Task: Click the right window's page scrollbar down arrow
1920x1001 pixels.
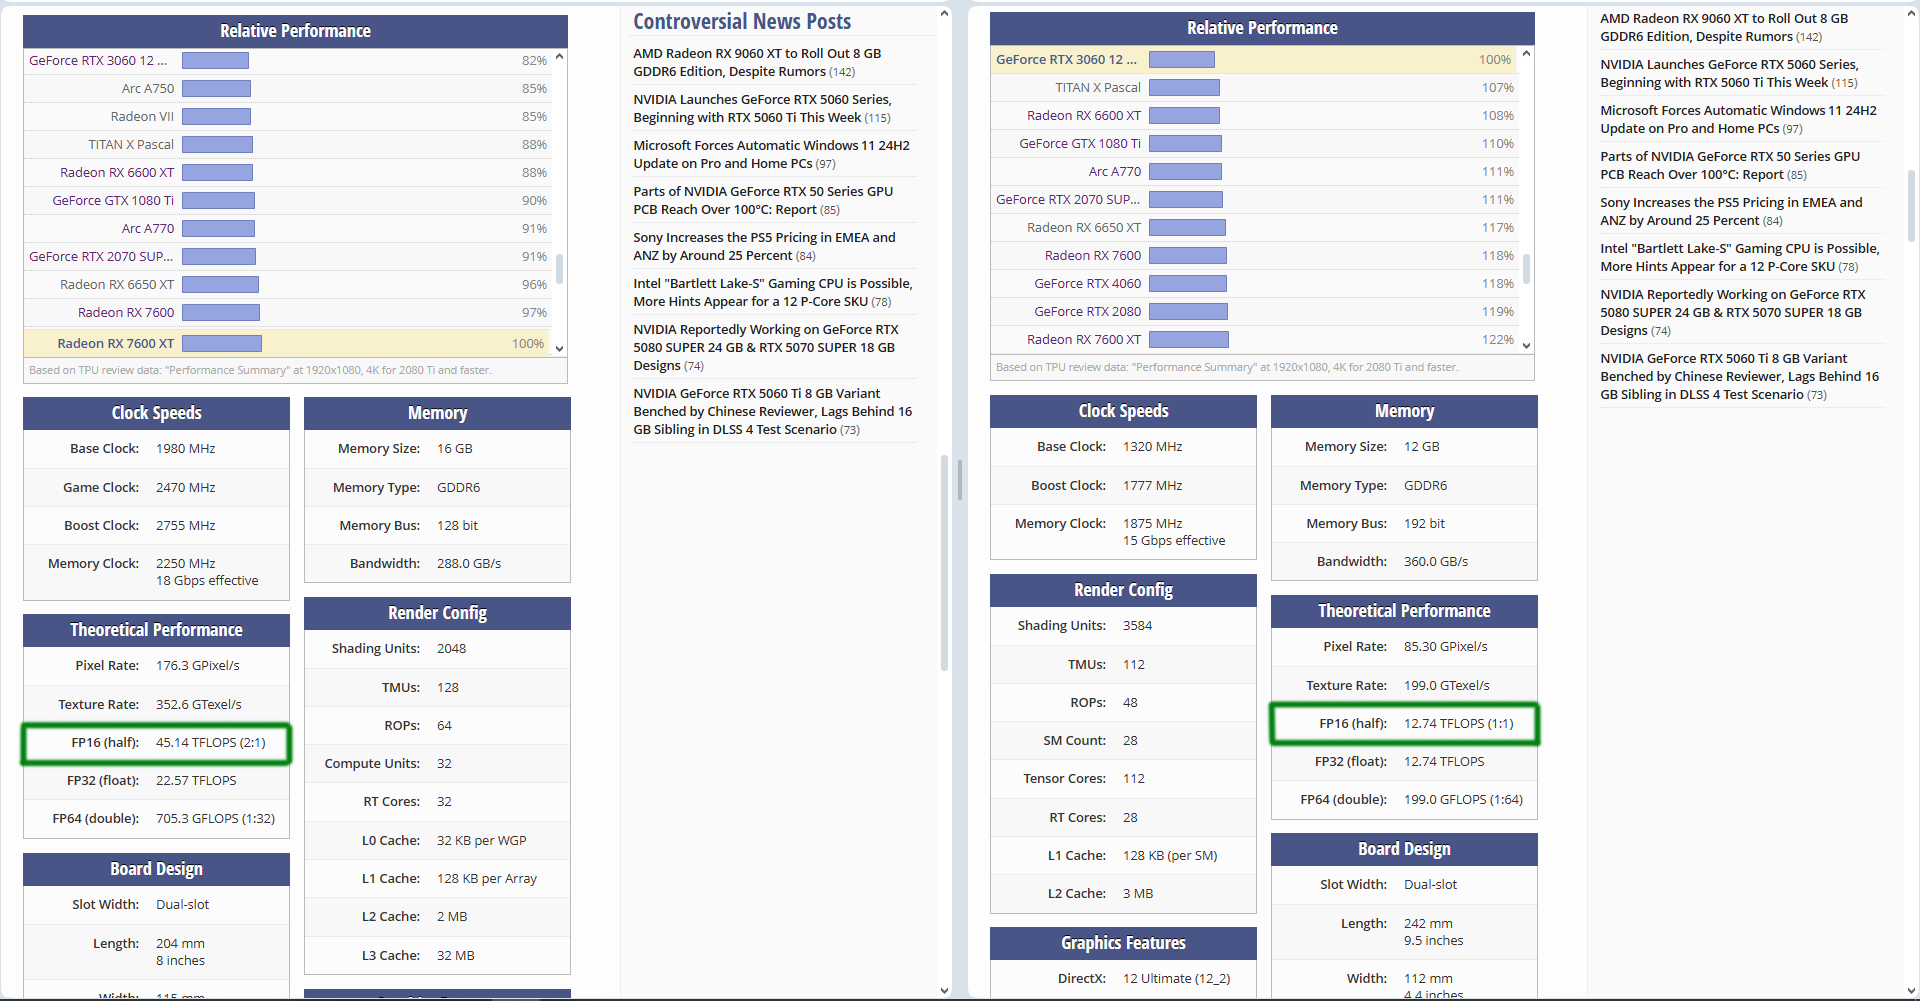Action: pyautogui.click(x=1911, y=990)
